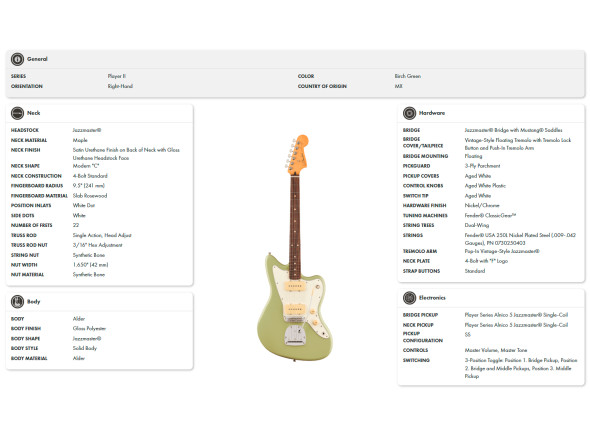
Task: Click the STRING NUT label
Action: coord(25,255)
